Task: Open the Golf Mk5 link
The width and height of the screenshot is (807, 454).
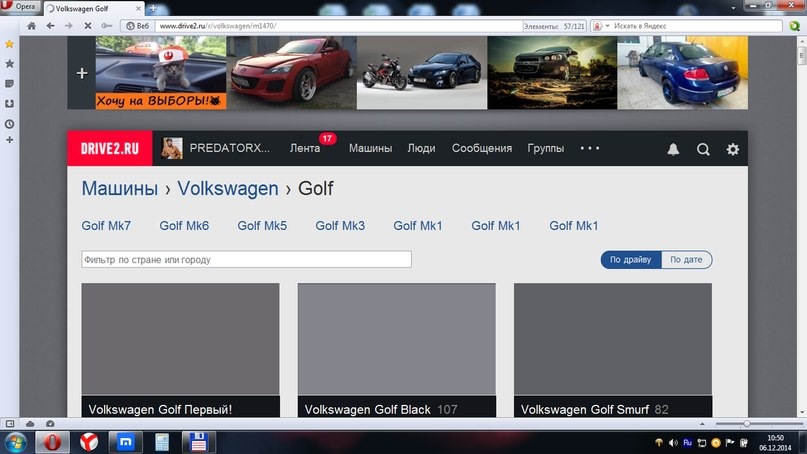Action: coord(262,225)
